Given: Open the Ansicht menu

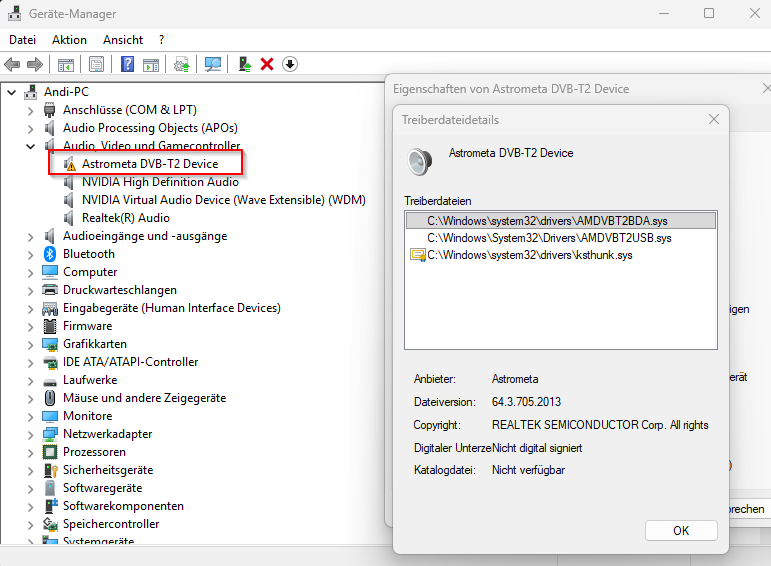Looking at the screenshot, I should click(123, 40).
